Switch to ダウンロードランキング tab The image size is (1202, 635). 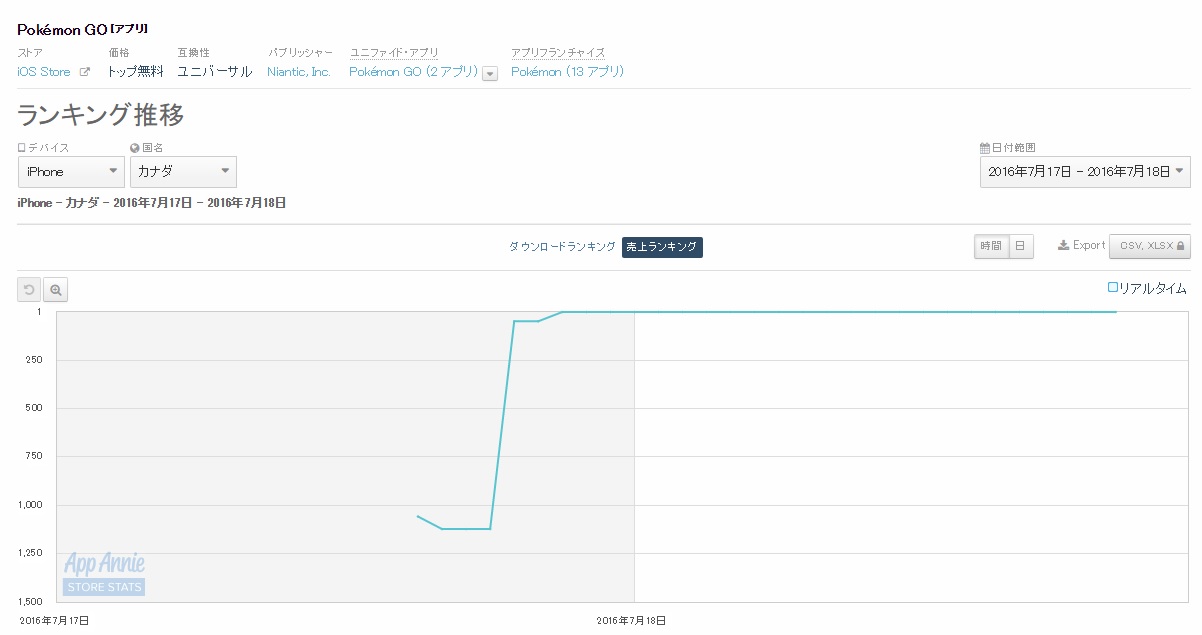tap(562, 247)
